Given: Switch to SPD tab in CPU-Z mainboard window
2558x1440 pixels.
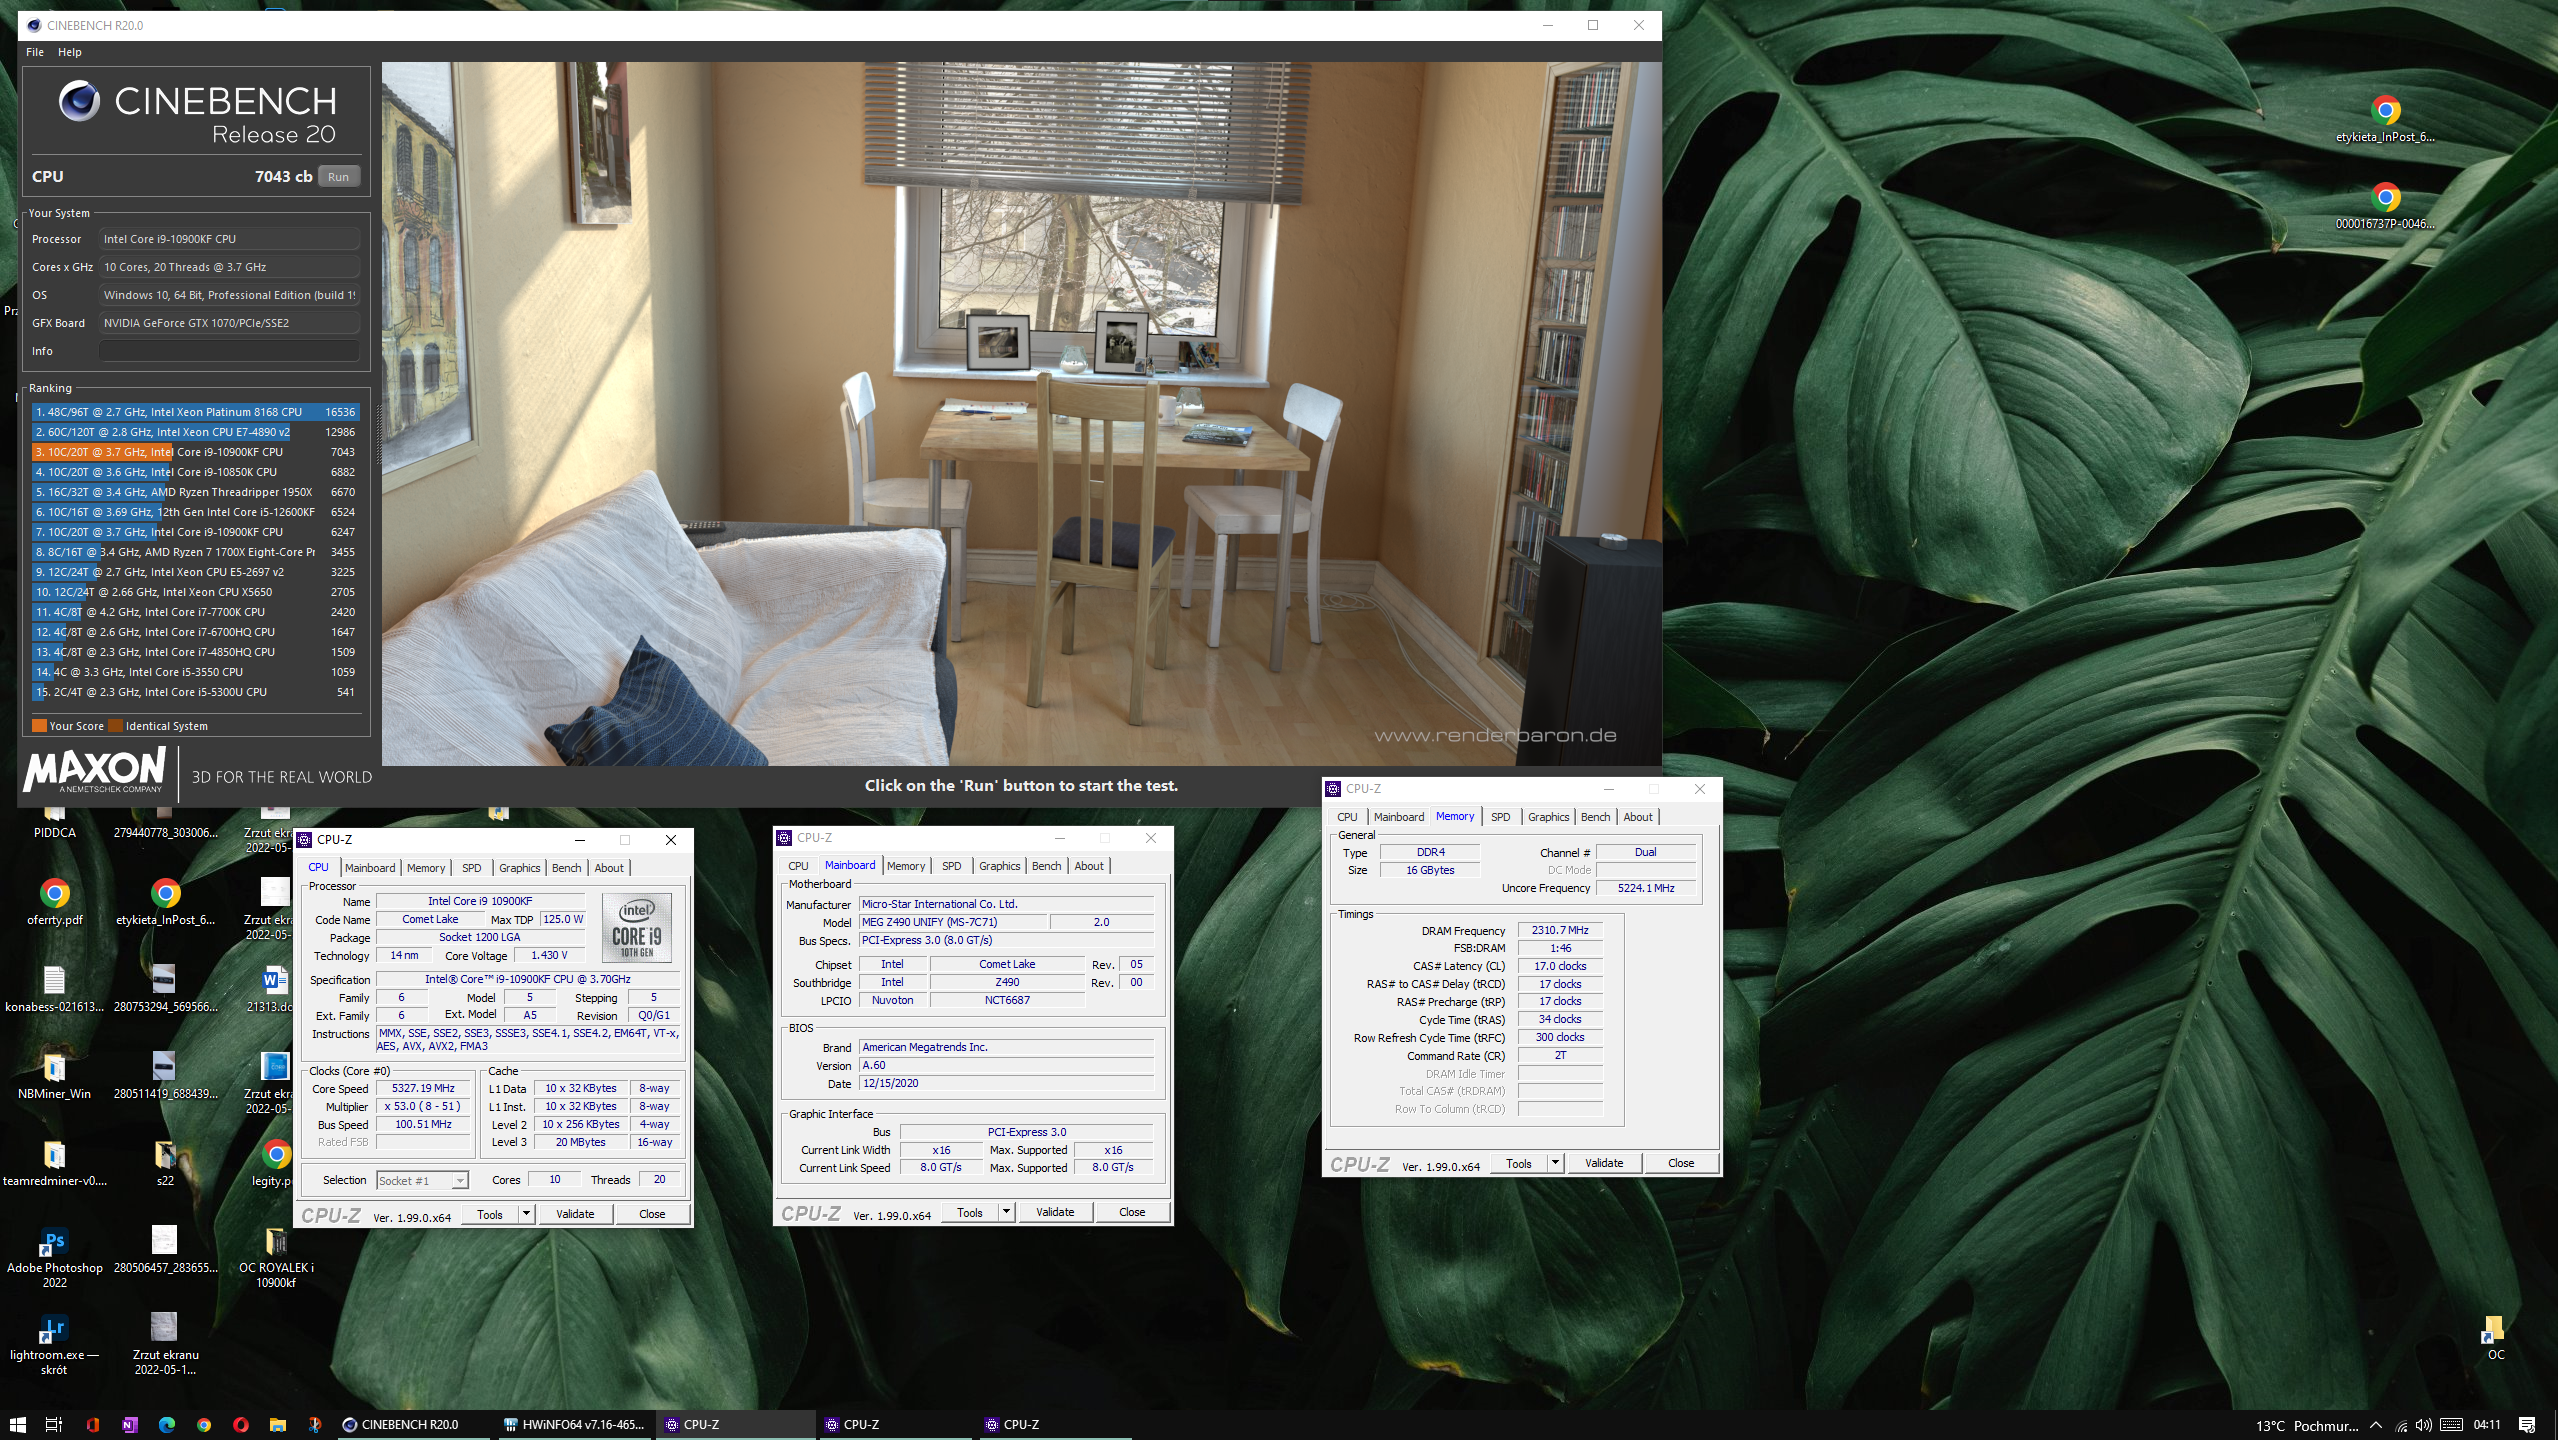Looking at the screenshot, I should [x=951, y=866].
